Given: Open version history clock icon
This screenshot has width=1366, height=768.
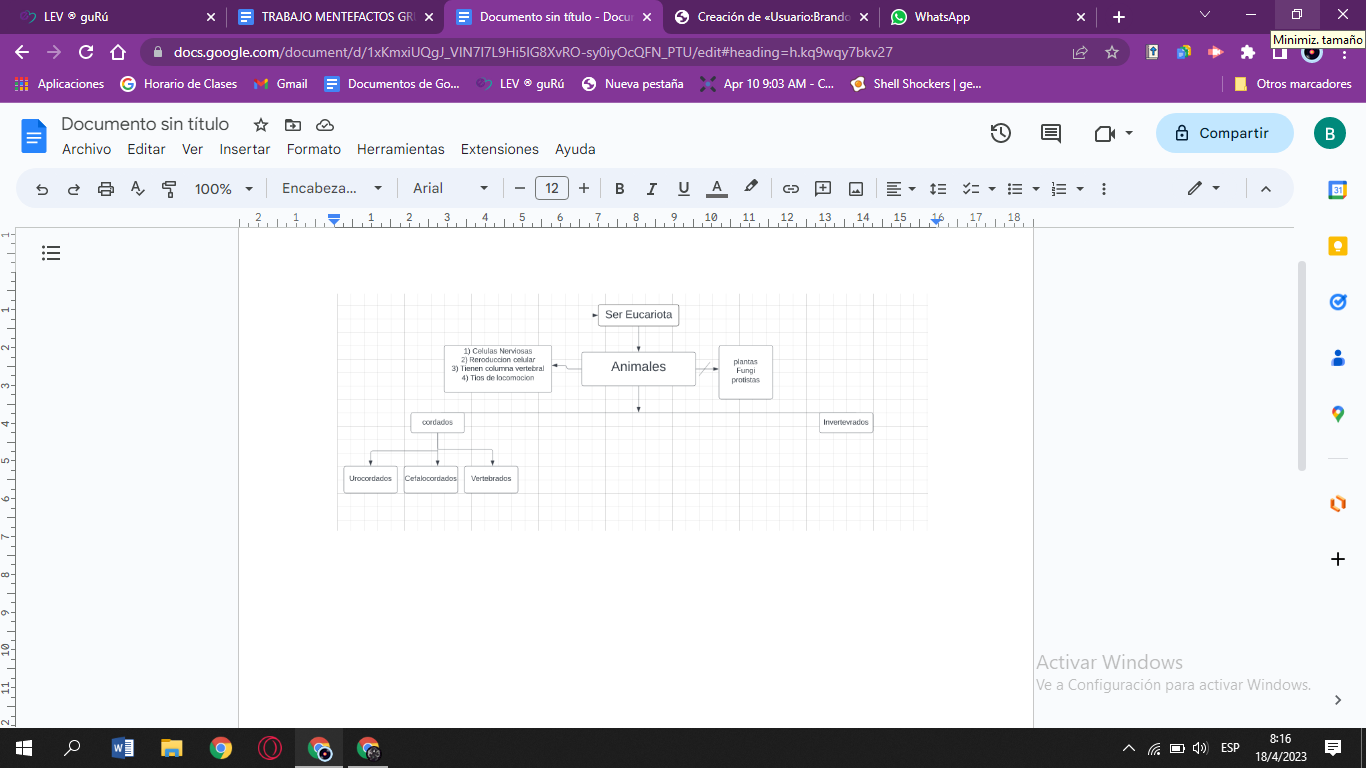Looking at the screenshot, I should (1000, 133).
